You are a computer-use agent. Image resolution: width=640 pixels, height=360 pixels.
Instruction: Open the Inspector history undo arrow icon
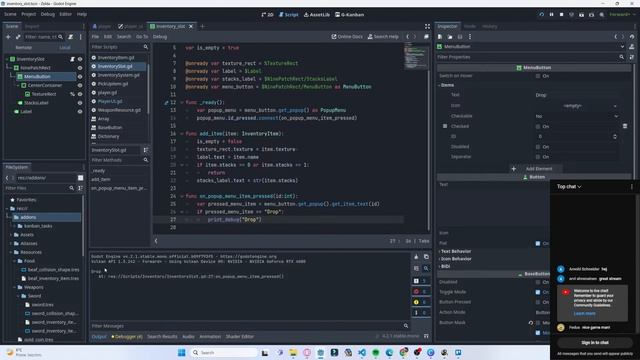click(632, 37)
